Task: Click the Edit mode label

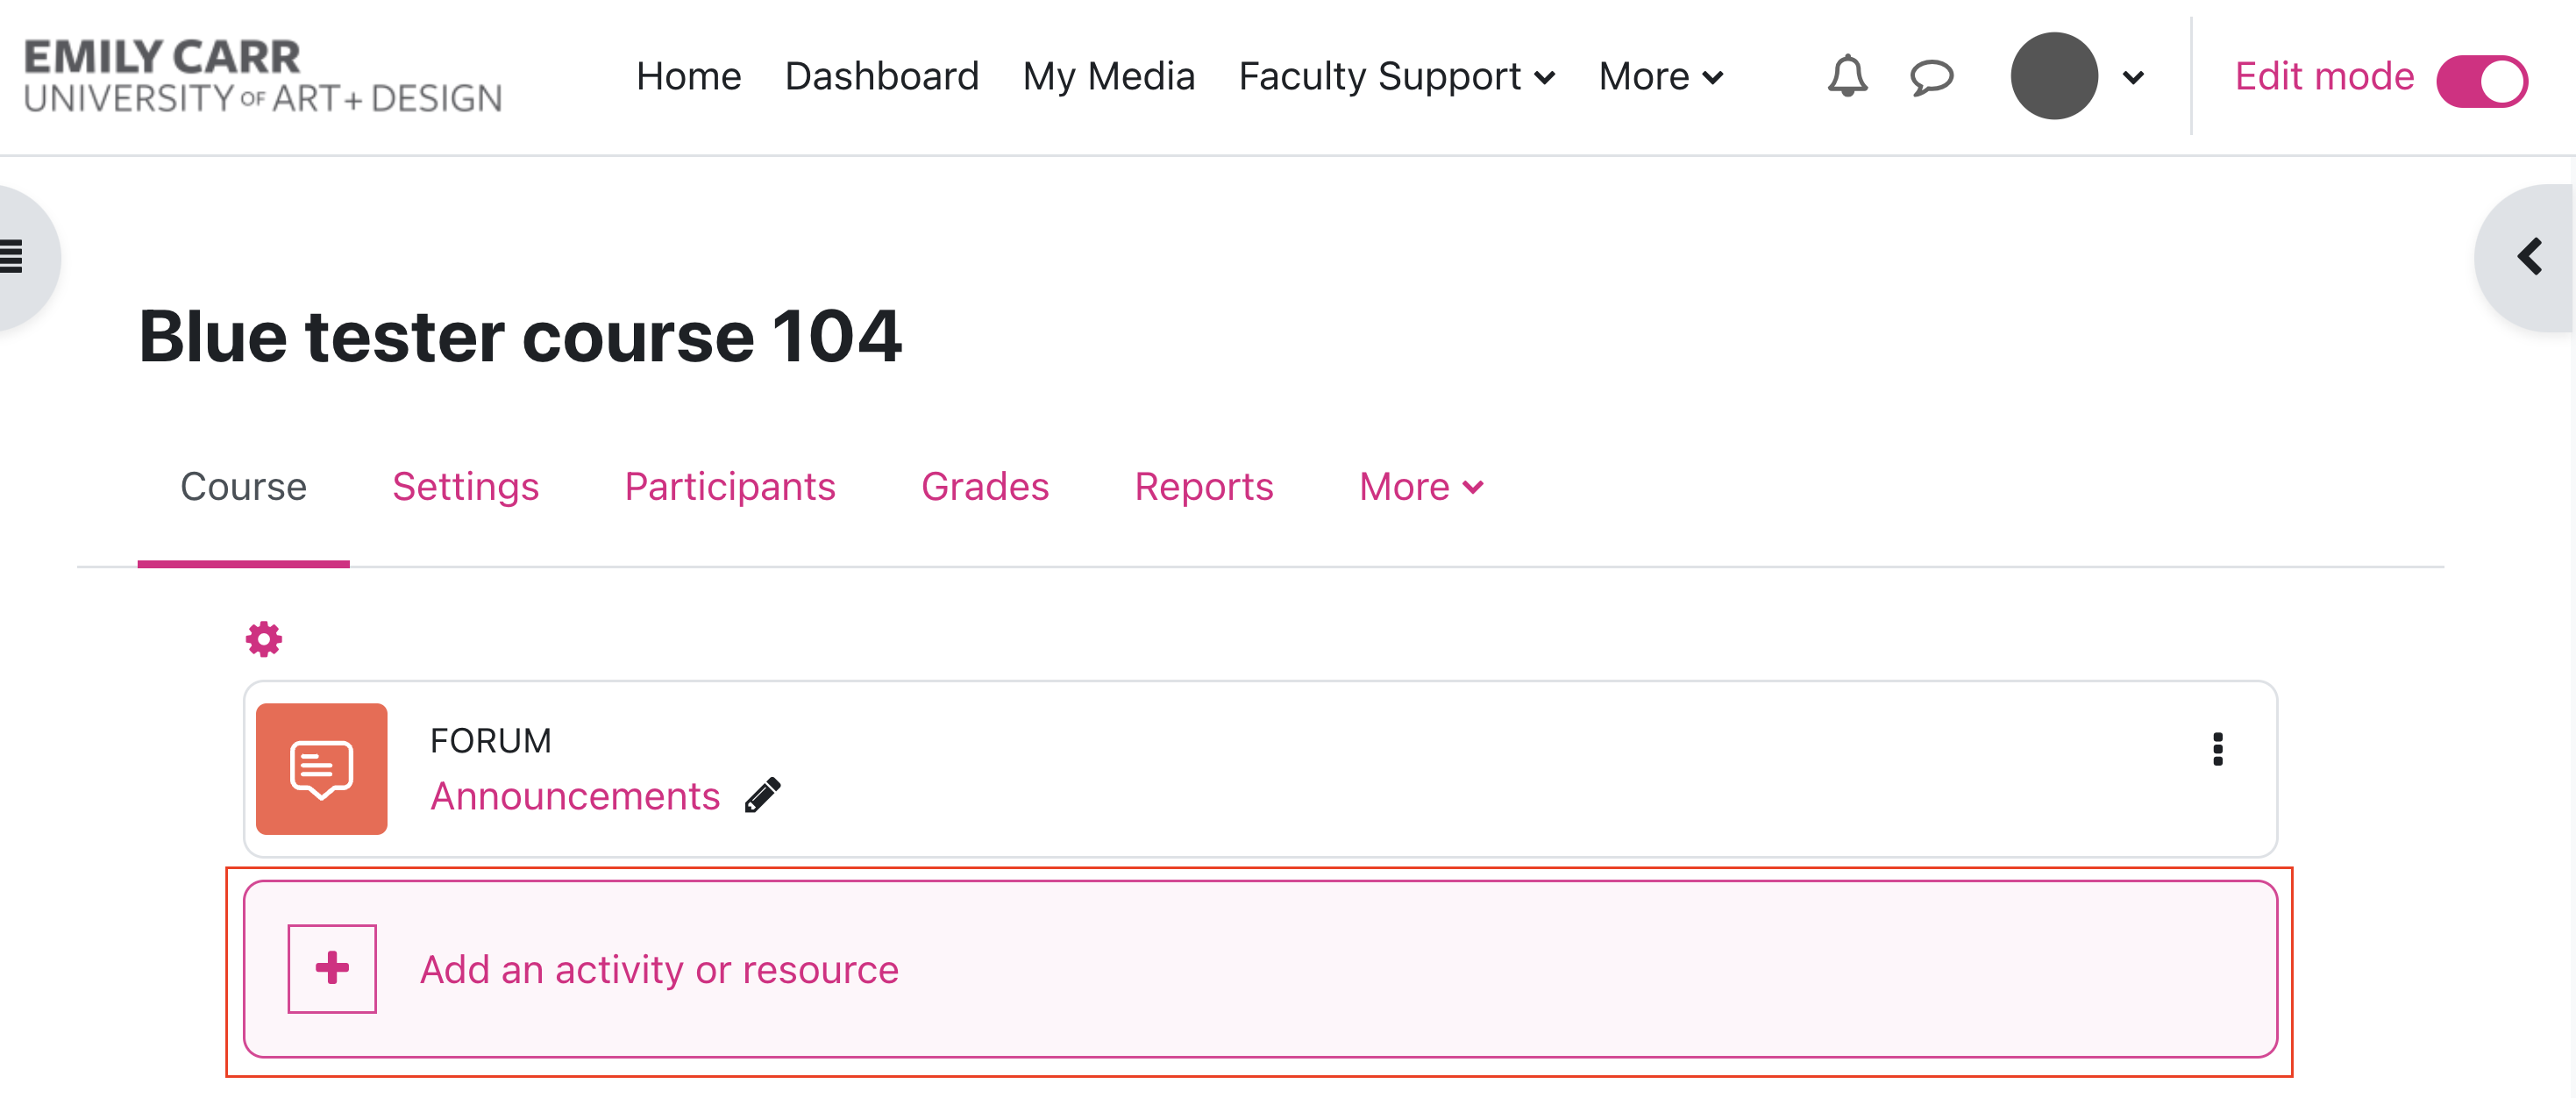Action: tap(2324, 76)
